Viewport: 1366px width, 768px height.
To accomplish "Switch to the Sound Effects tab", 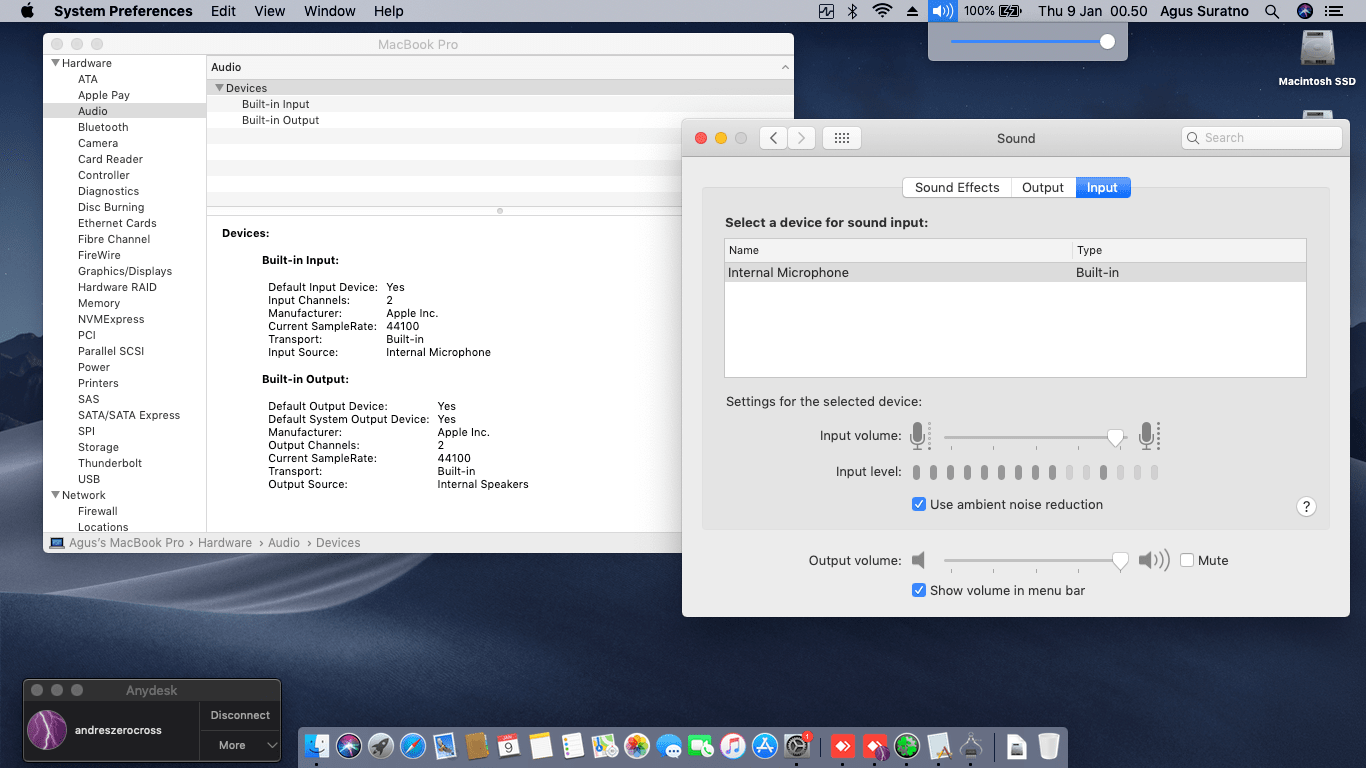I will pyautogui.click(x=957, y=187).
